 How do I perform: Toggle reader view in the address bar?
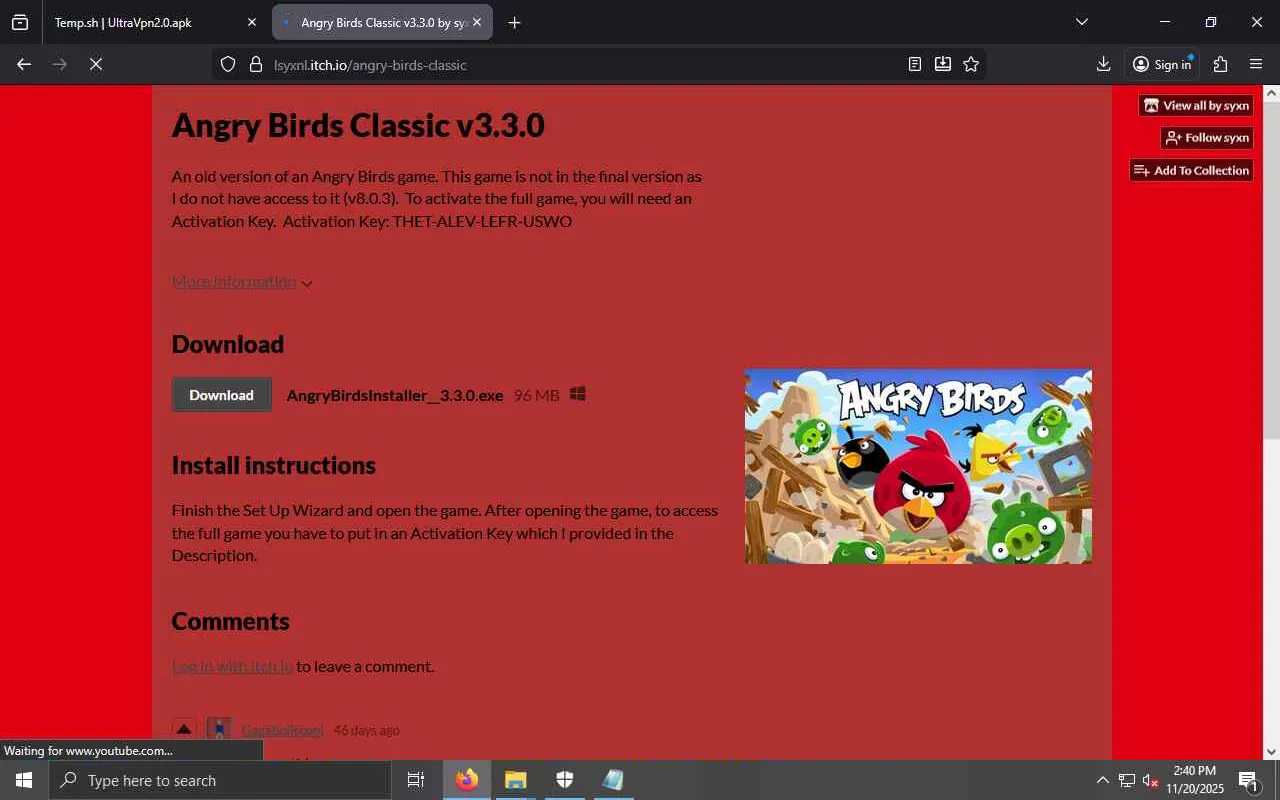click(x=914, y=64)
